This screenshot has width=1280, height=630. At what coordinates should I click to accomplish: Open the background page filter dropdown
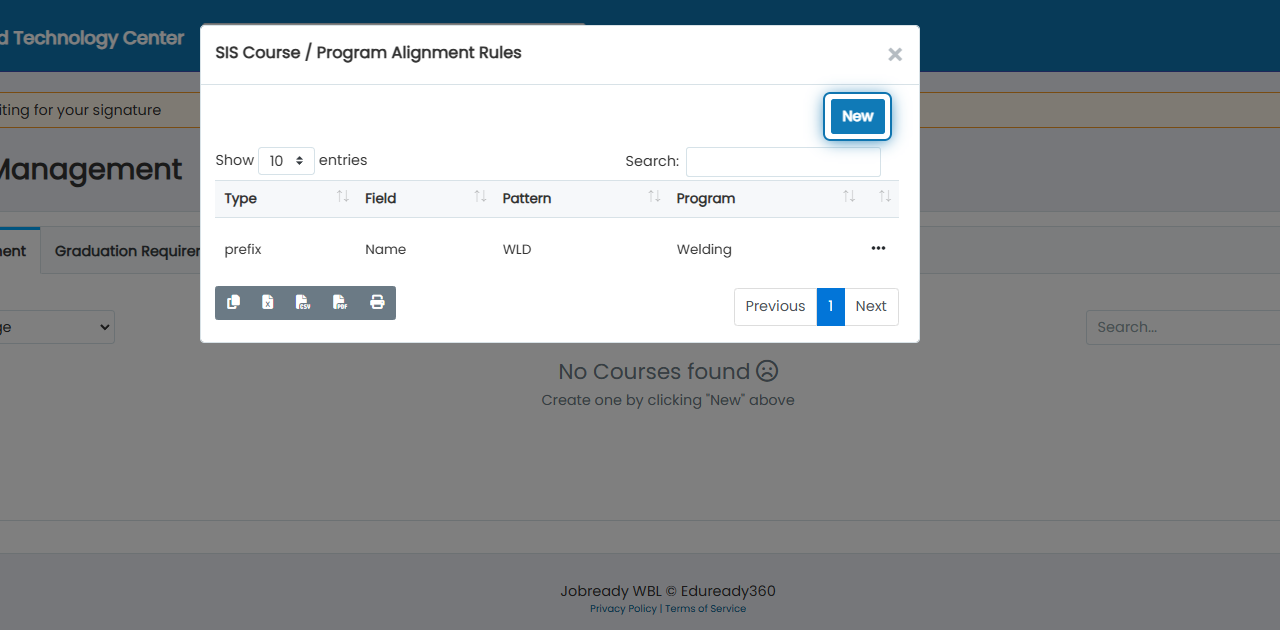pos(57,327)
